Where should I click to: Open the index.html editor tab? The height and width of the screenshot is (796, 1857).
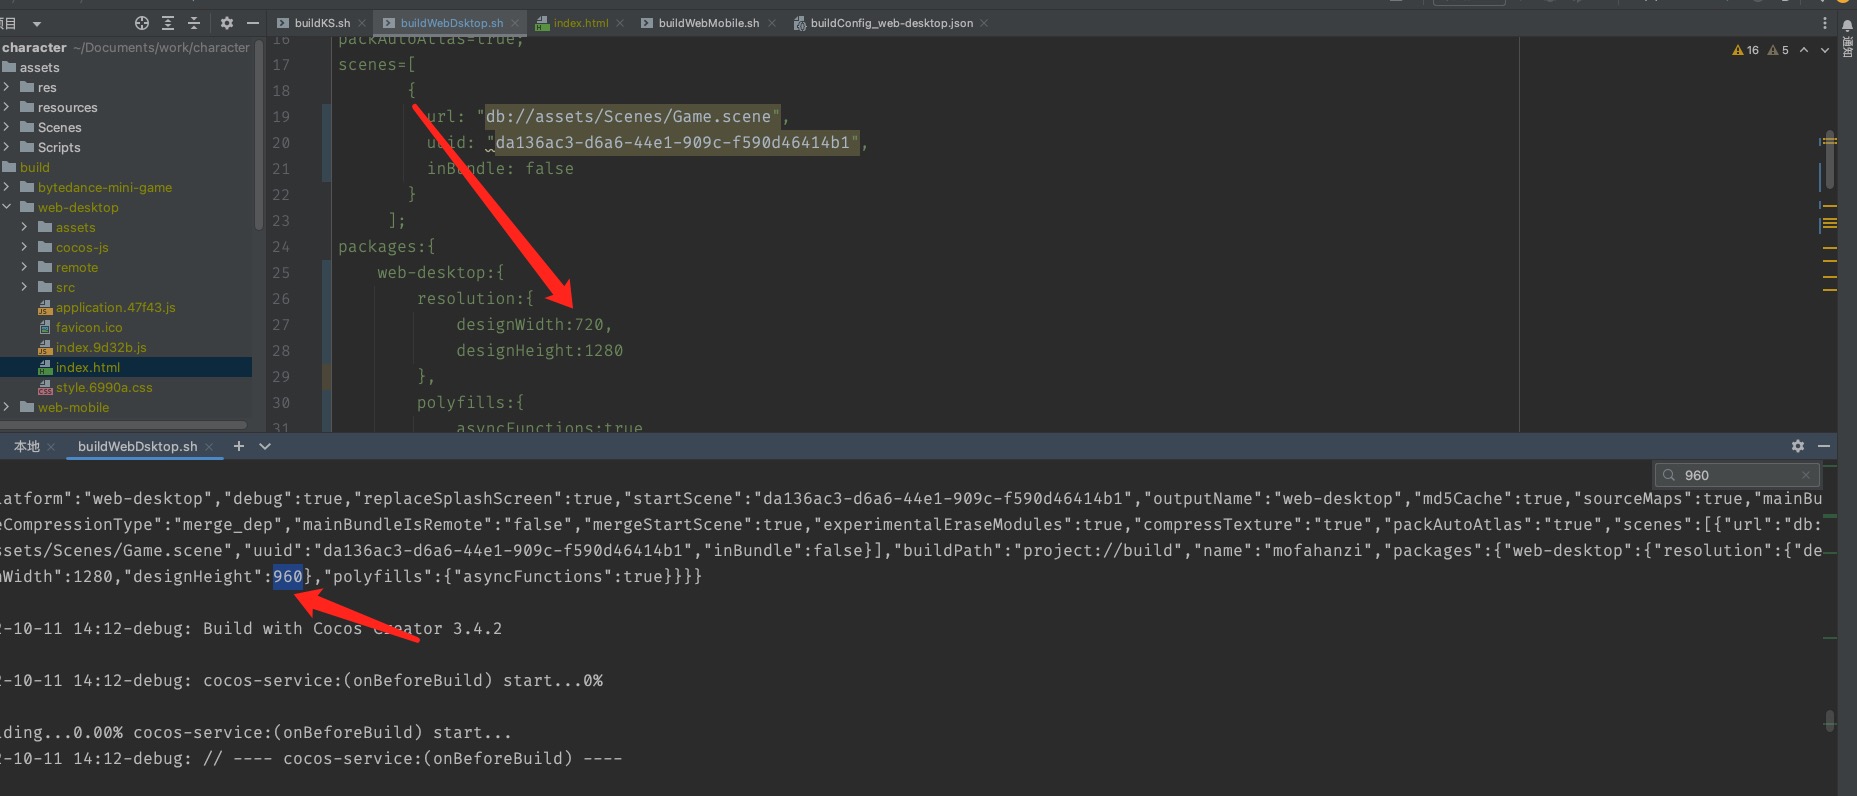pyautogui.click(x=581, y=23)
